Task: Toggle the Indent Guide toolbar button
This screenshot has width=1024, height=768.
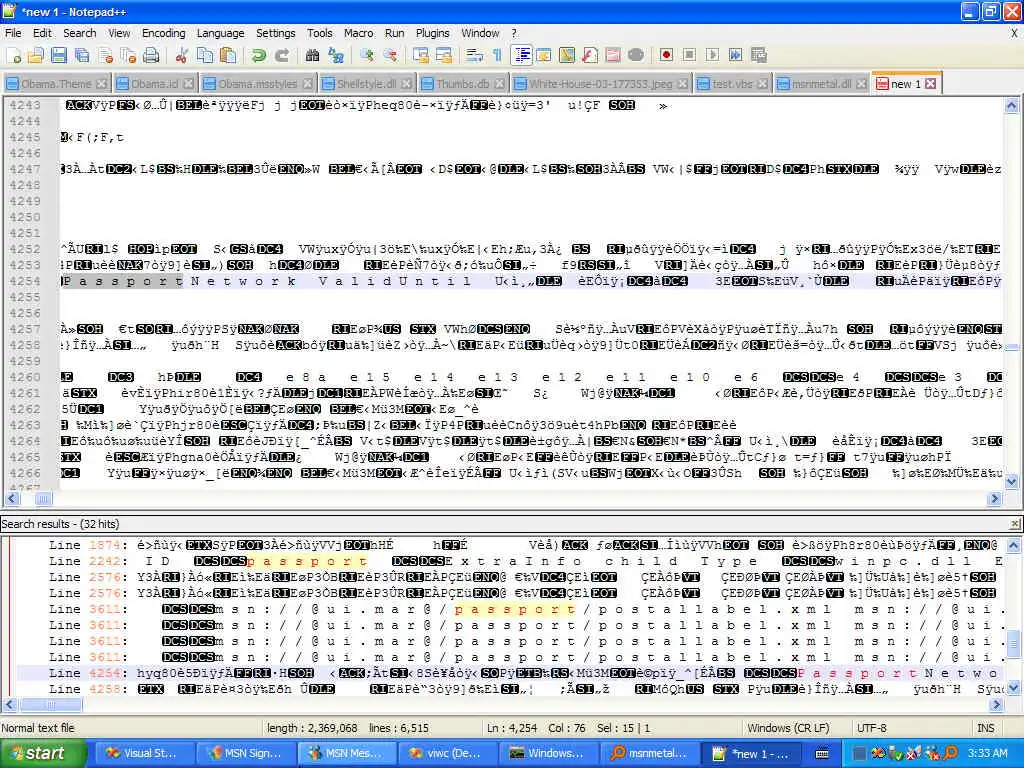Action: pos(522,56)
